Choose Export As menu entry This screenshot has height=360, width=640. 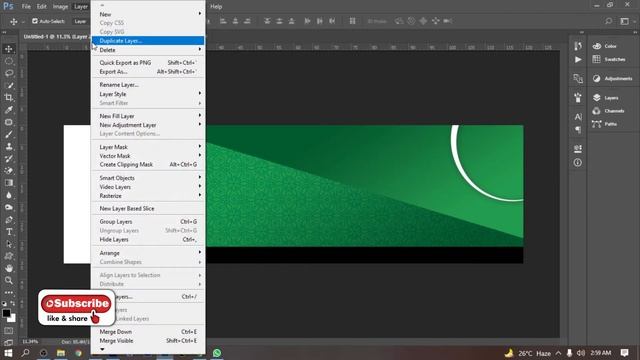tap(148, 71)
